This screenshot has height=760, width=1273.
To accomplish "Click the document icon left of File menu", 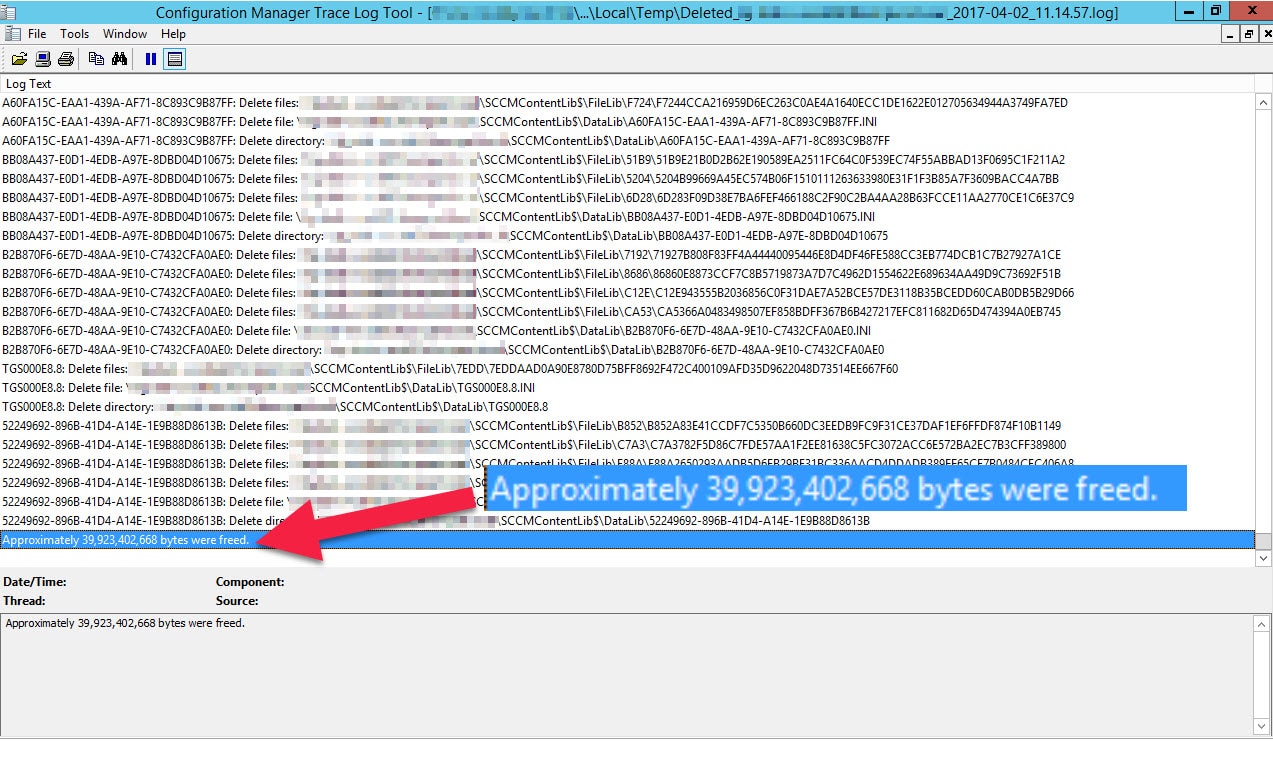I will (12, 34).
